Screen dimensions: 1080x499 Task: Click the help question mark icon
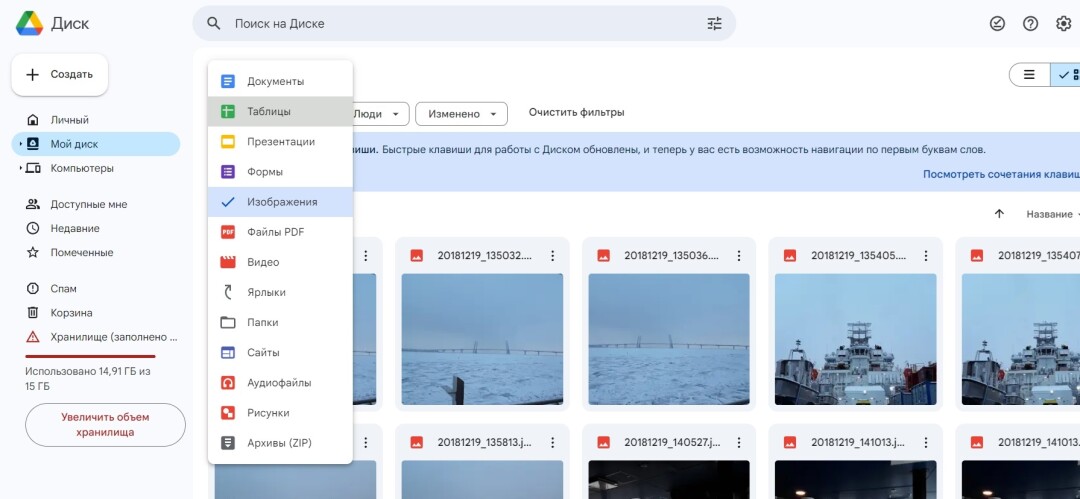tap(1030, 23)
